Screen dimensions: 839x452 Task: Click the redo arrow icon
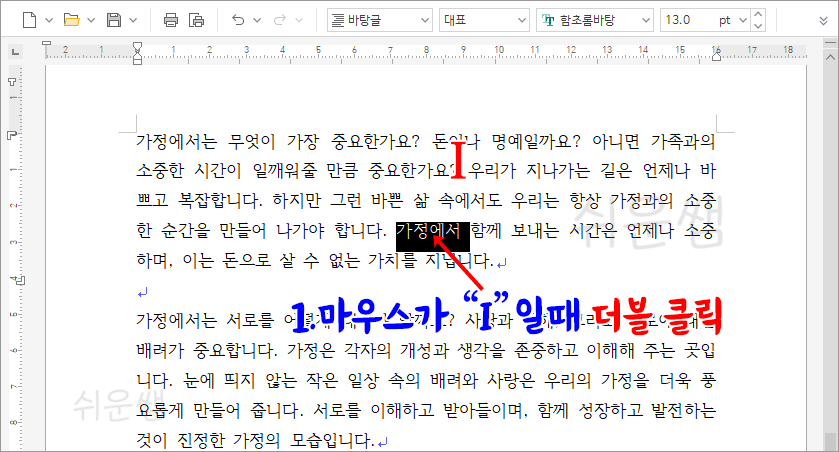(280, 20)
